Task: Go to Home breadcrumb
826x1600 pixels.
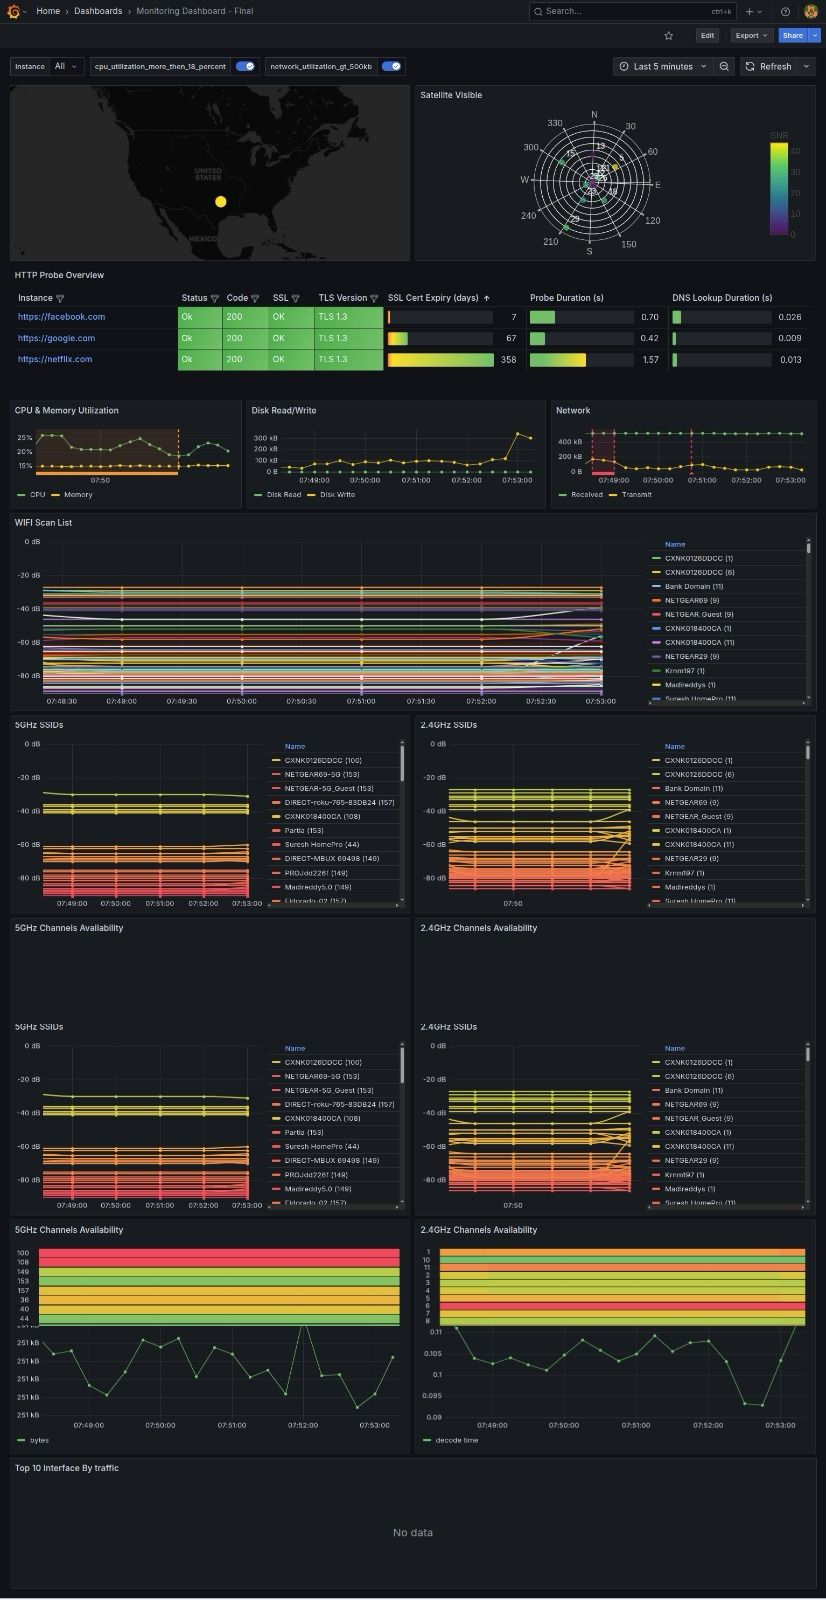Action: 48,11
